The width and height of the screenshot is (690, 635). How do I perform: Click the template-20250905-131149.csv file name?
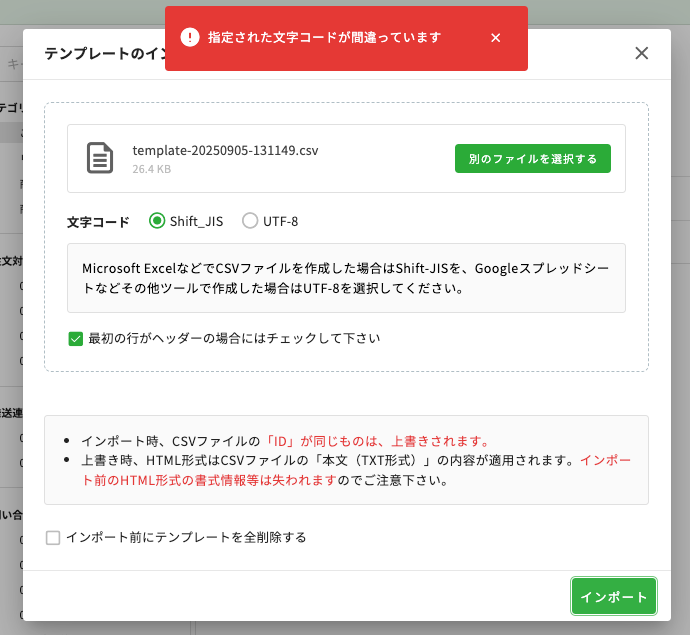coord(225,150)
